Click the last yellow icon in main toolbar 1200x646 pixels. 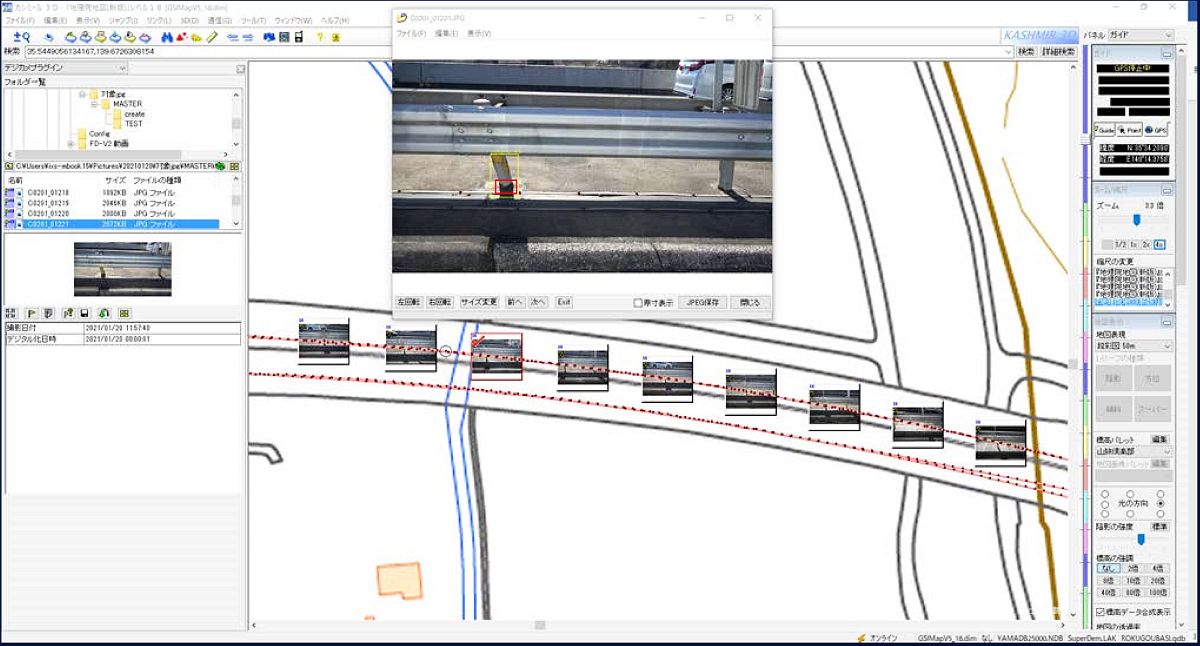point(335,37)
